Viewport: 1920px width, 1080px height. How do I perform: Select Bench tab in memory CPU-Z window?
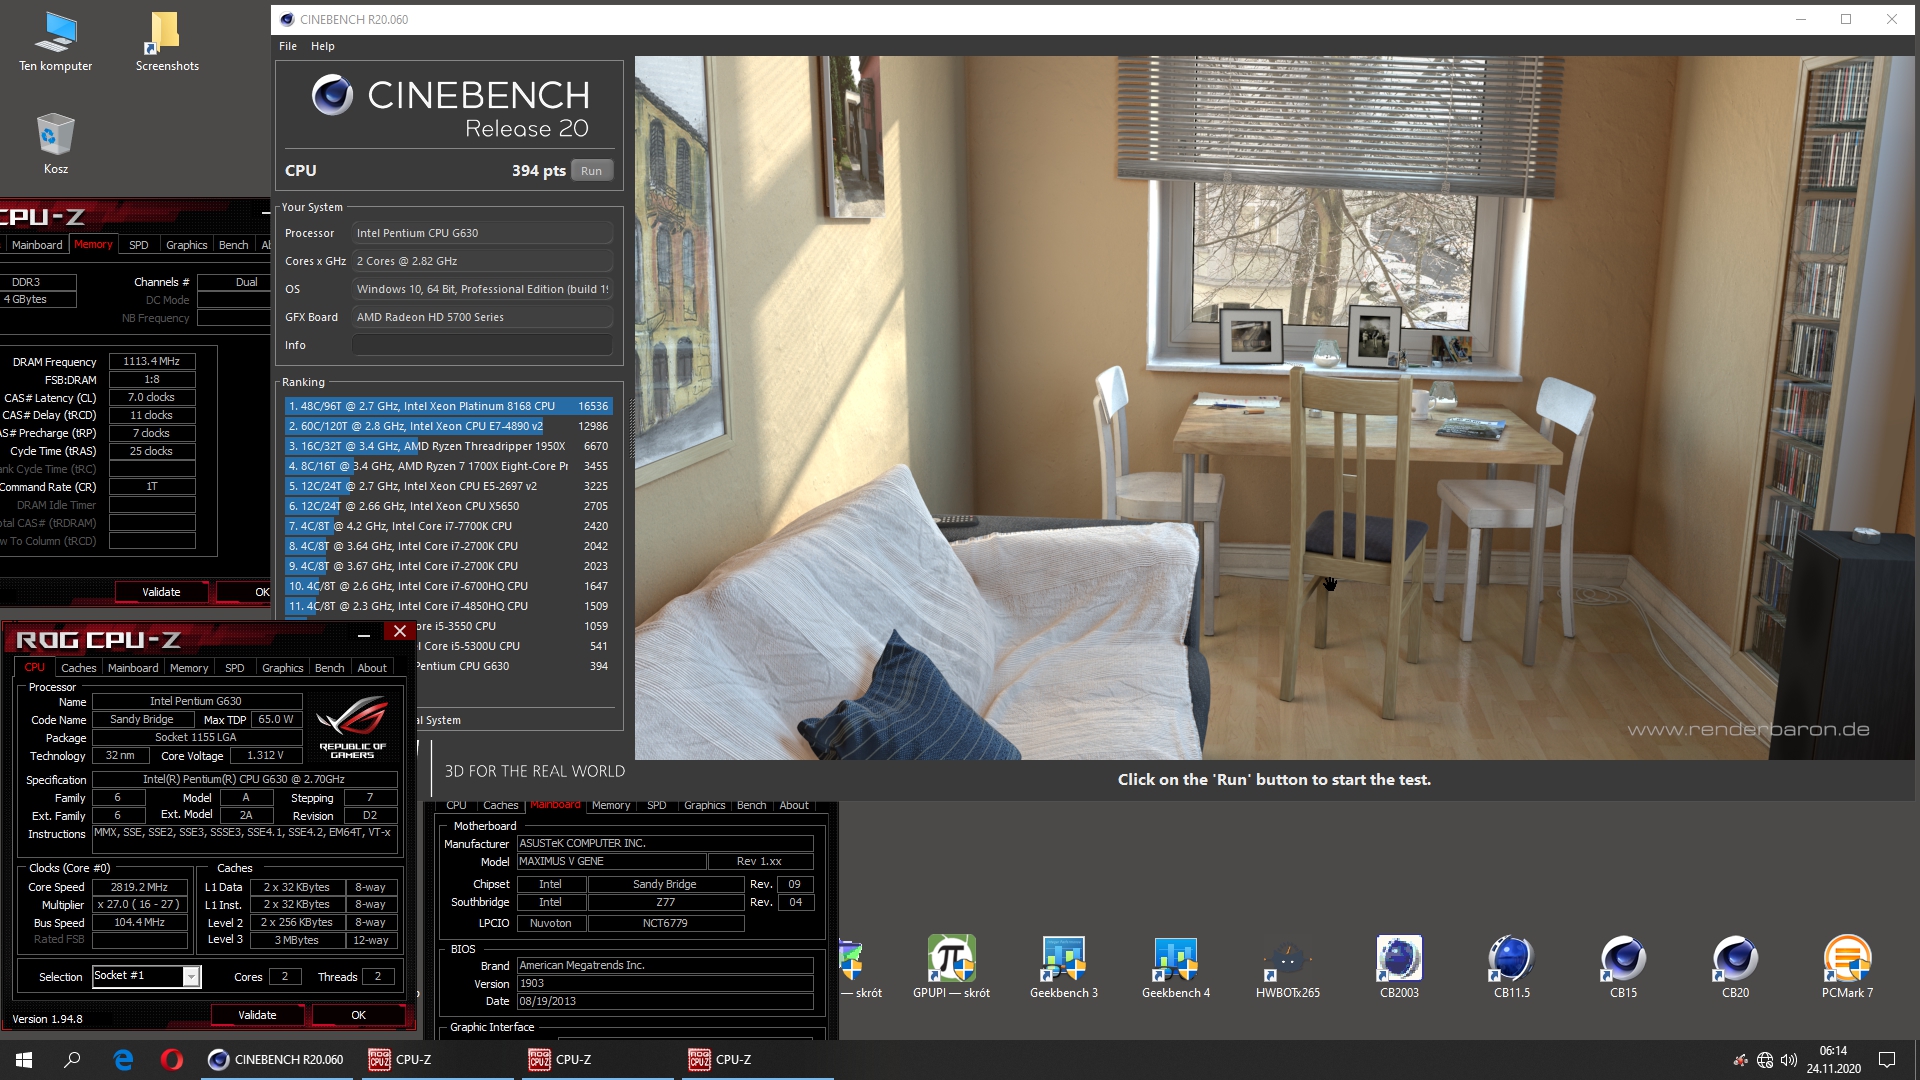(x=233, y=245)
